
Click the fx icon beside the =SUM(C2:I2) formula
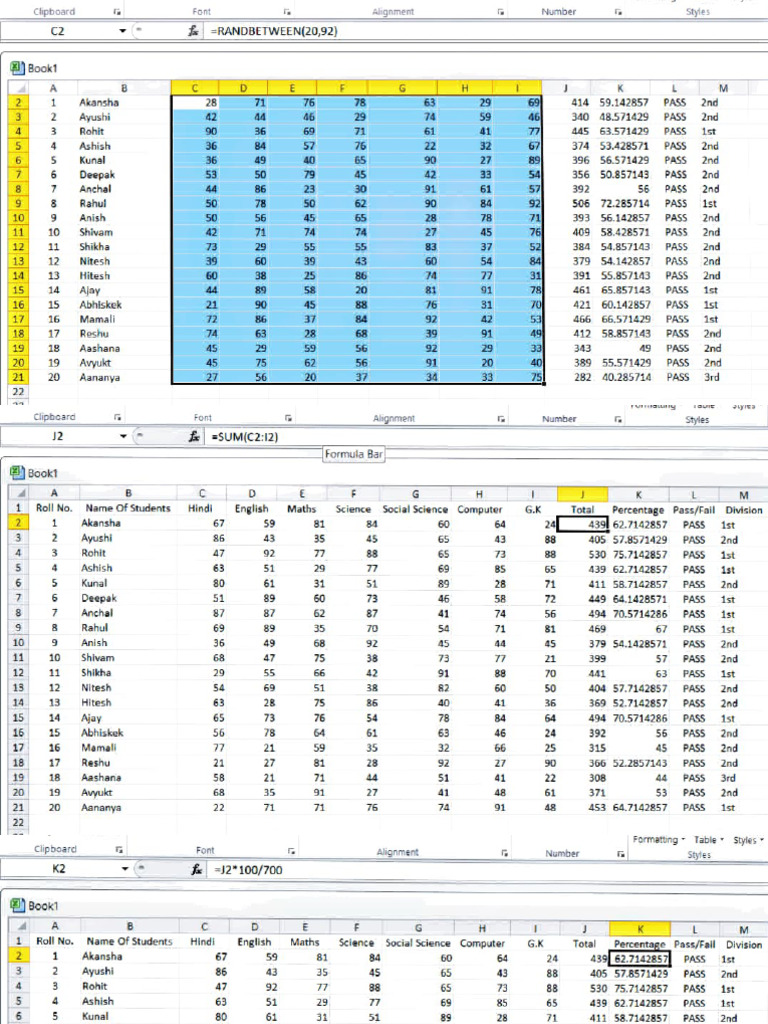pyautogui.click(x=194, y=436)
